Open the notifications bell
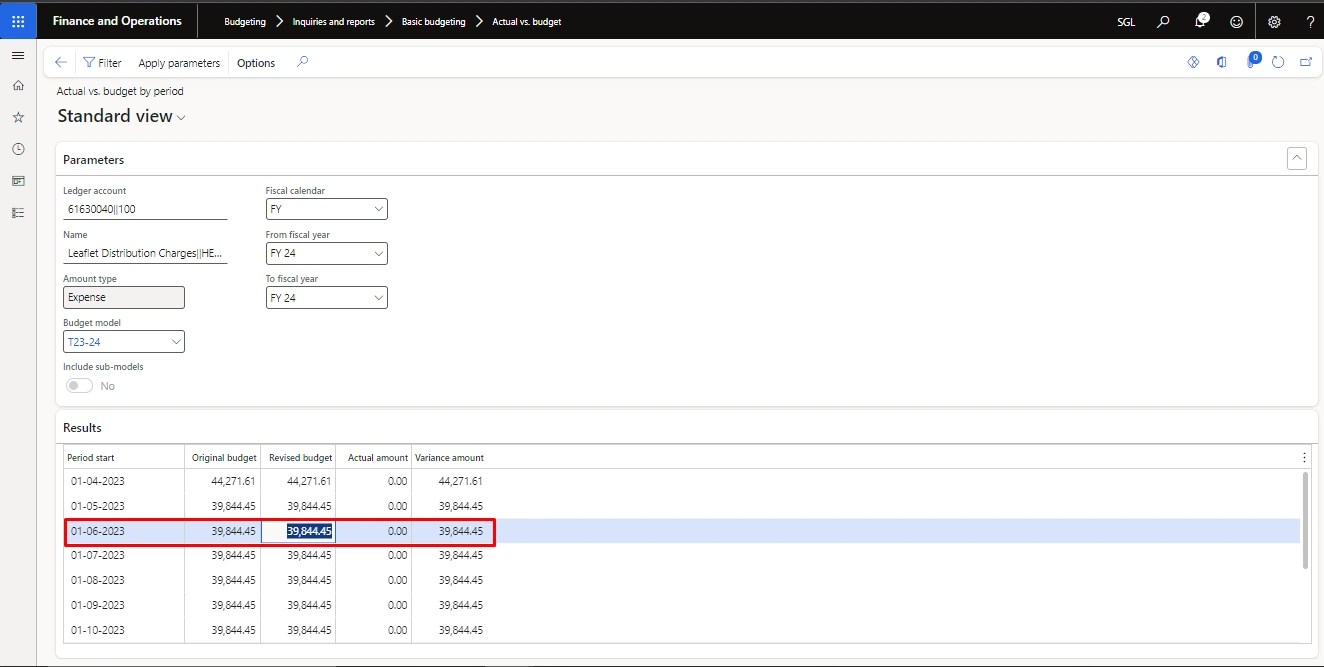Screen dimensions: 1324x667 (x=1201, y=21)
